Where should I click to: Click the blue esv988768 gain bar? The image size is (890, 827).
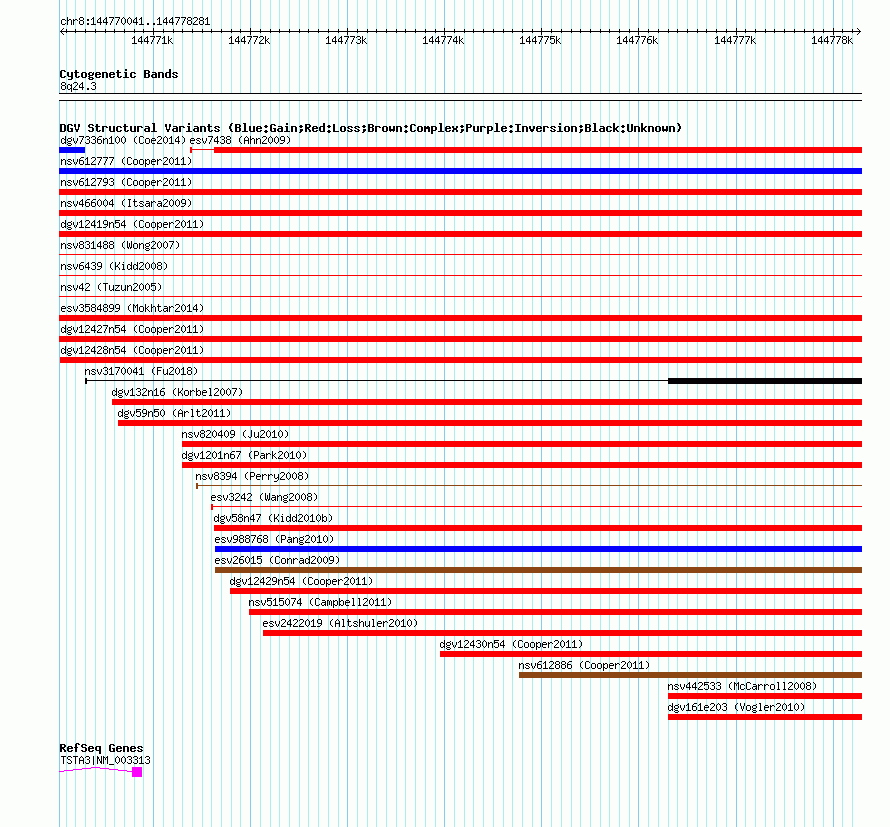pos(538,549)
